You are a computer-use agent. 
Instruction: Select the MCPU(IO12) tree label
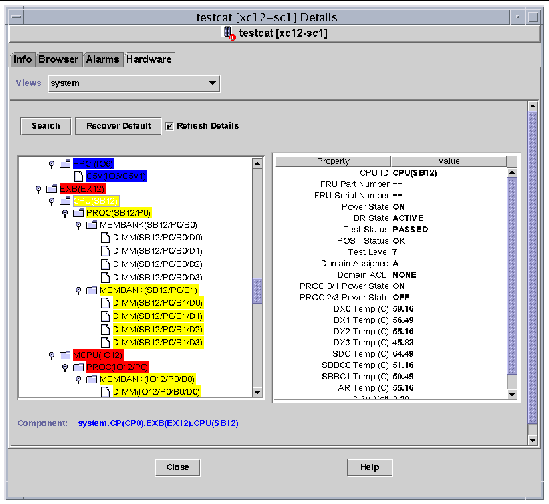98,355
